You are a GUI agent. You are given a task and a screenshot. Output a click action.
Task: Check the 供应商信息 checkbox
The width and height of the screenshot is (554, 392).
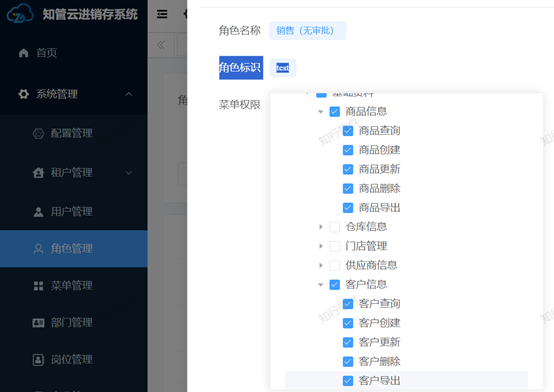click(x=335, y=265)
